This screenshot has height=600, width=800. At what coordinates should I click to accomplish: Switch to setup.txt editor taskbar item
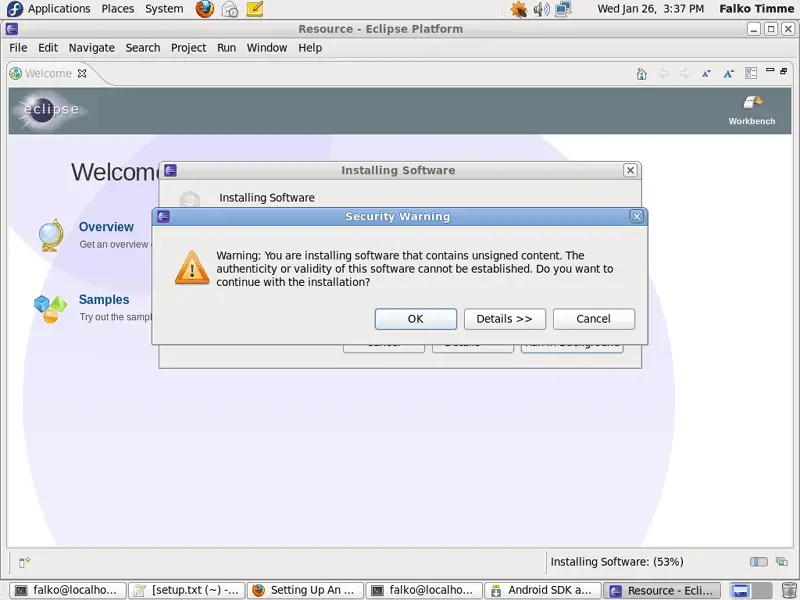tap(187, 590)
